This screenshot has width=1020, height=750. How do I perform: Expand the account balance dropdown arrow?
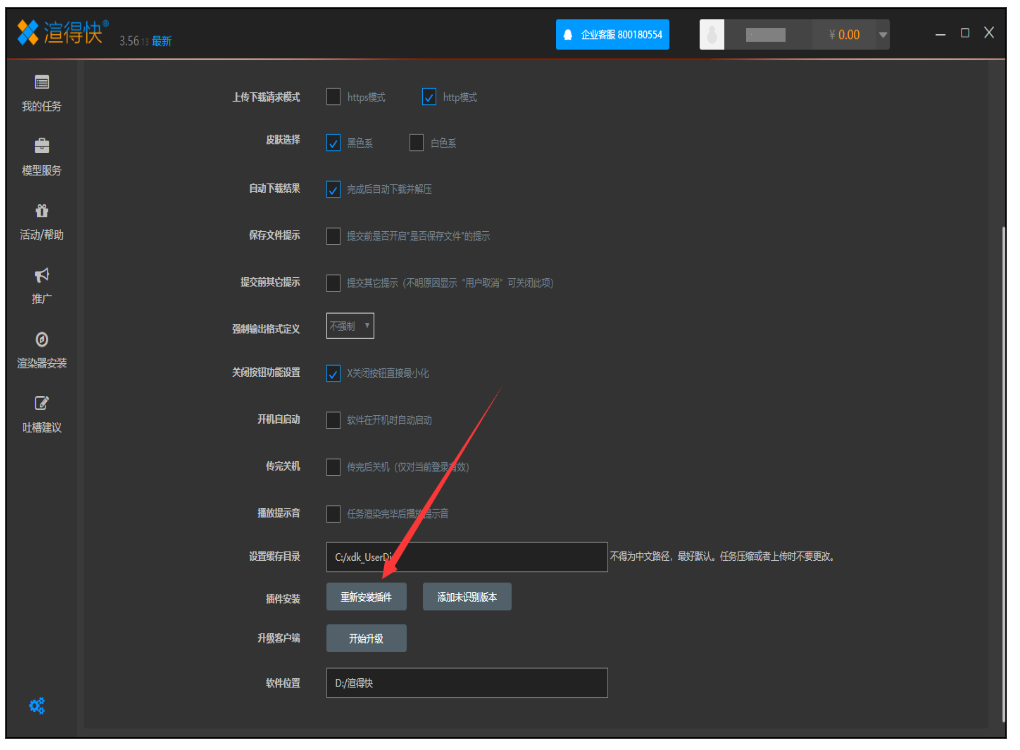(882, 35)
